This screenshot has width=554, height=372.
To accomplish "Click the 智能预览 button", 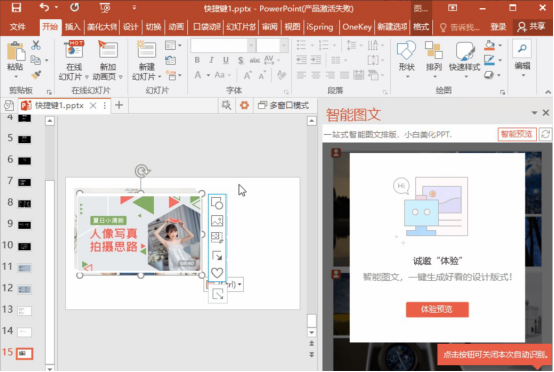I will point(516,134).
